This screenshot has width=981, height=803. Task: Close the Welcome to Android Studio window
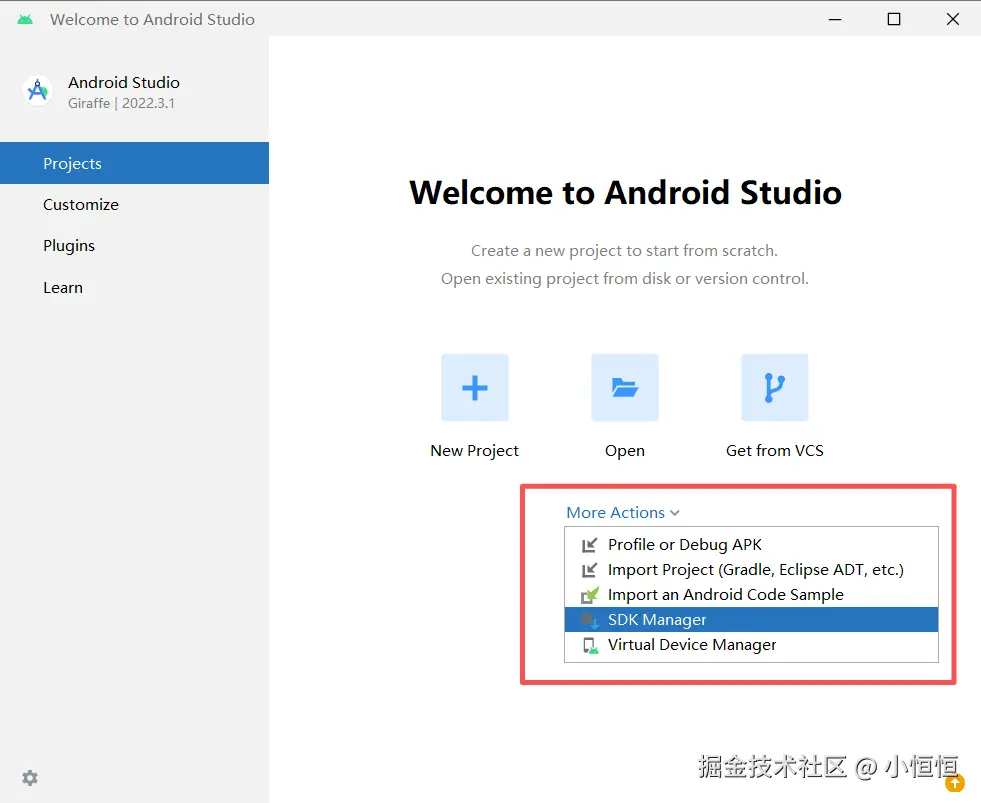953,19
